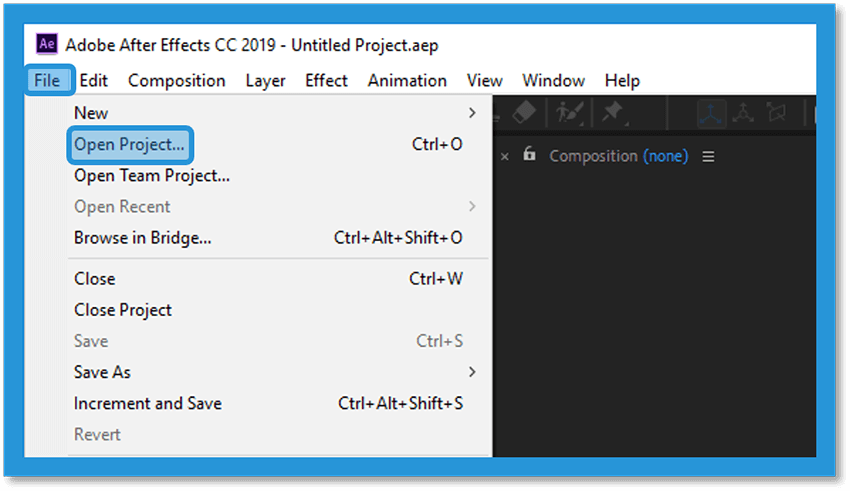Enable World Axis Mode icon
Viewport: 850px width, 491px height.
743,113
